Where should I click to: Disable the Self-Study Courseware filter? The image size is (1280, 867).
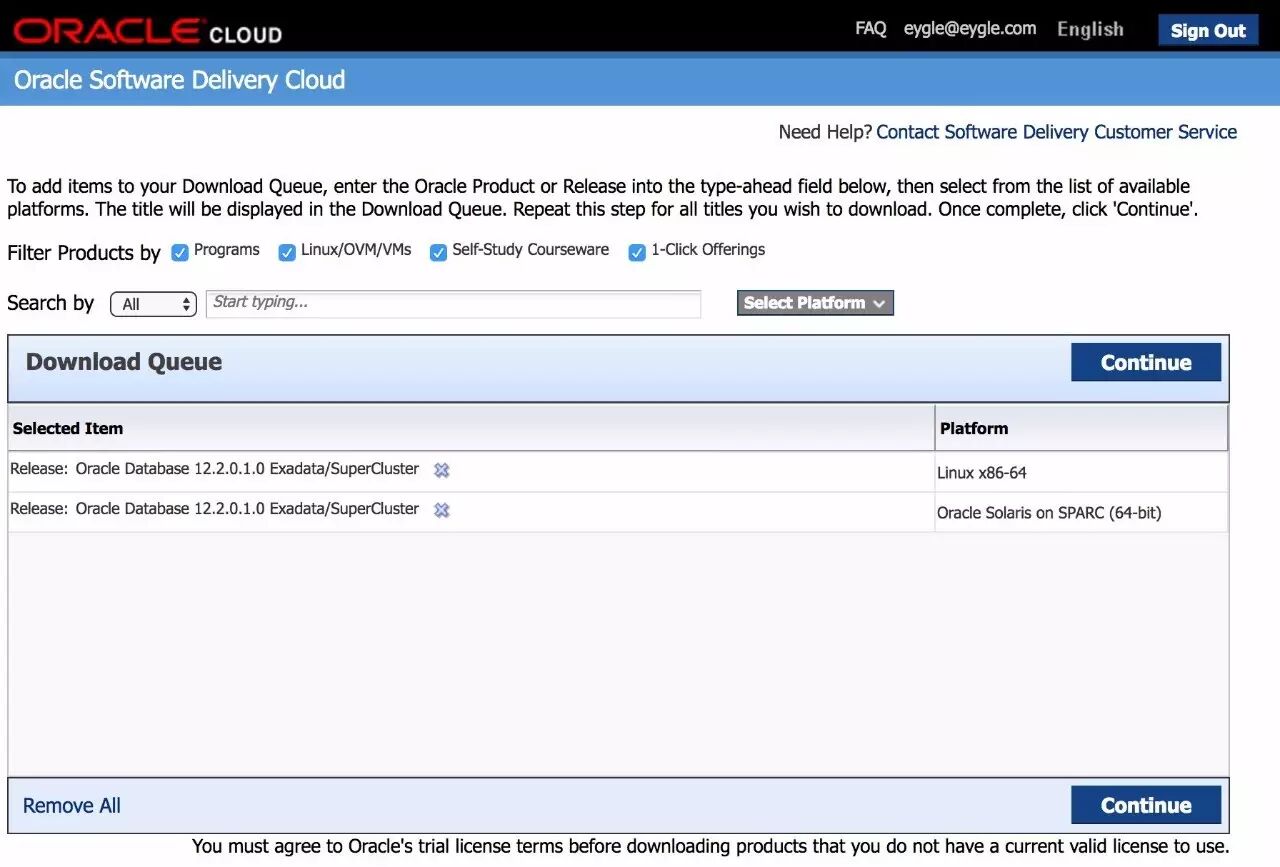coord(438,253)
